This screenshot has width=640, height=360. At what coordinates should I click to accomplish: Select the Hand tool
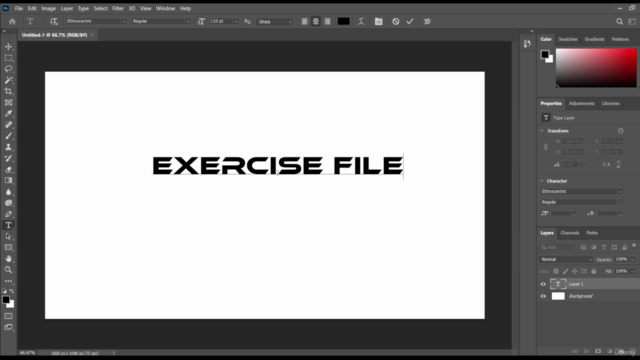9,258
